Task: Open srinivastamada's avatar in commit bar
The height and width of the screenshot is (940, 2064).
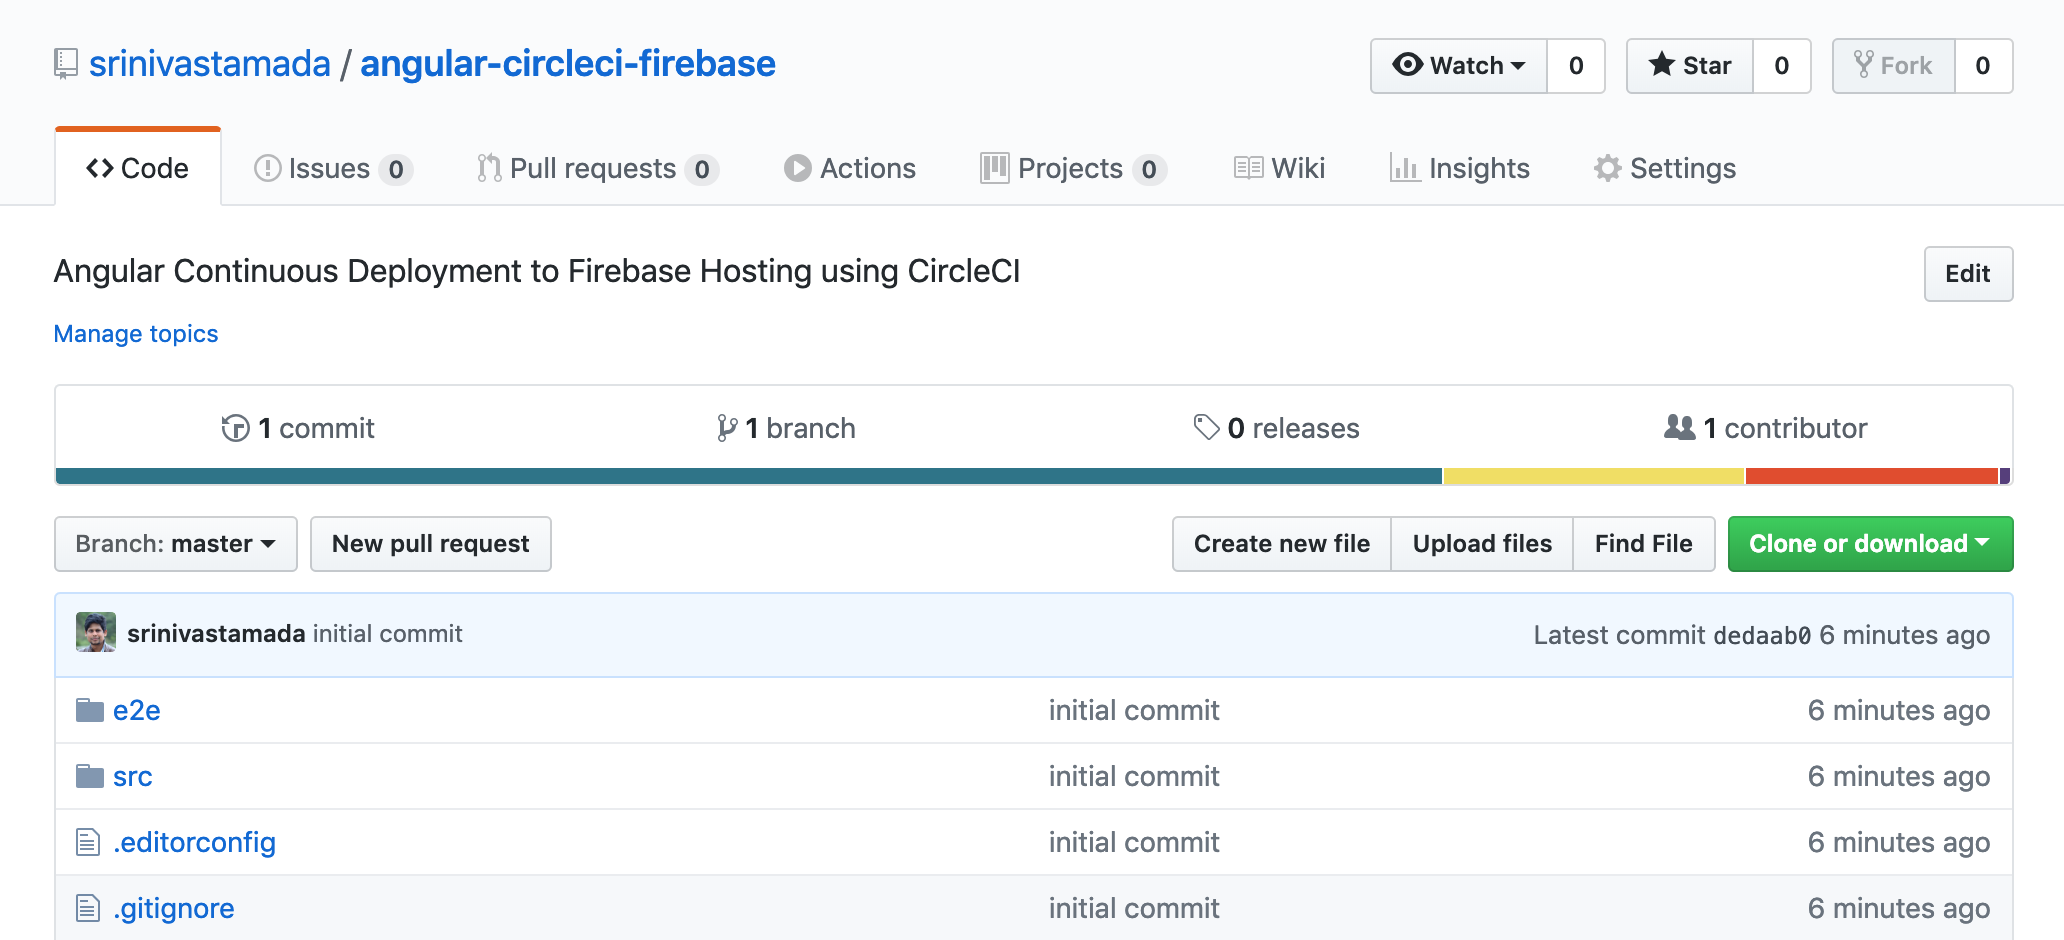Action: pos(96,632)
